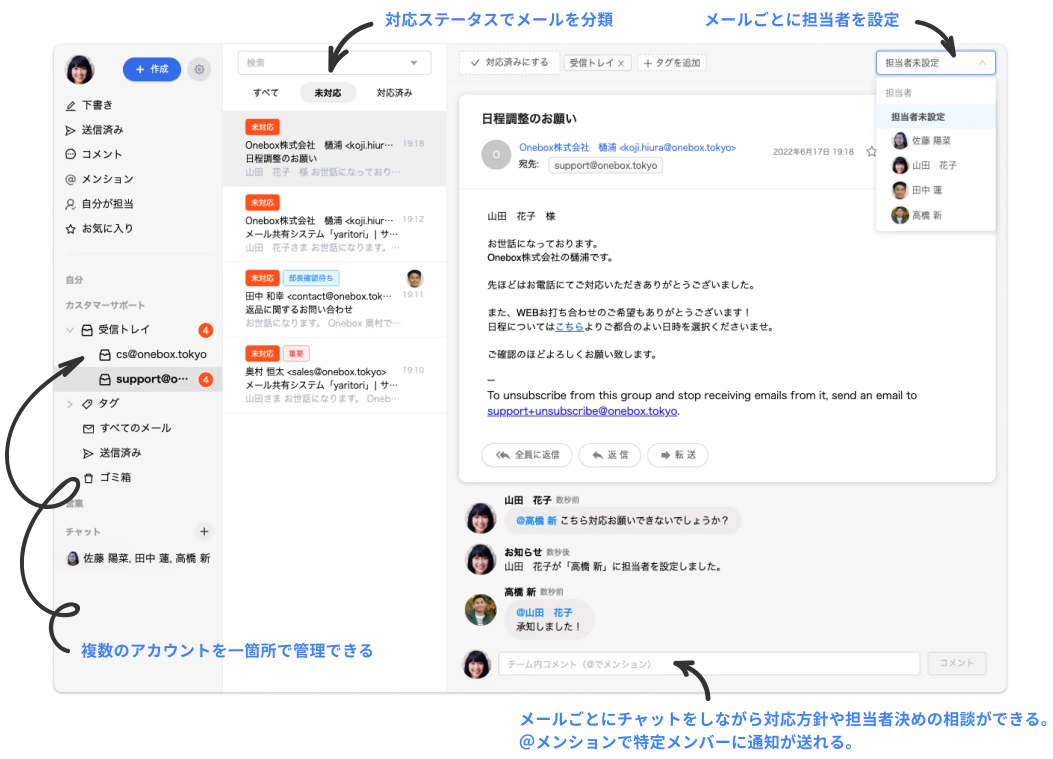Add a new chat with plus icon
Viewport: 1053px width, 759px height.
coord(204,531)
